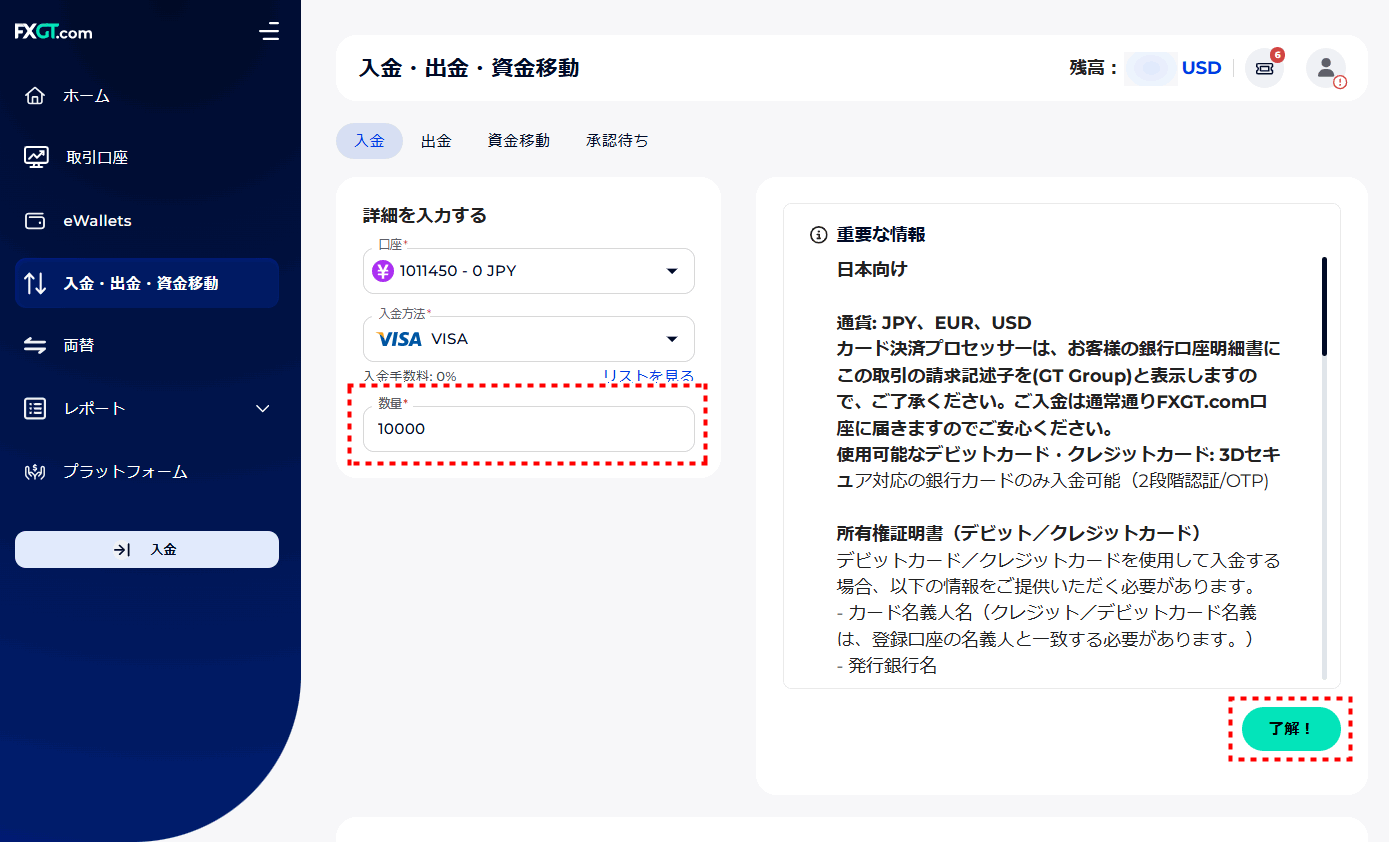1389x842 pixels.
Task: Select the 入金 tab
Action: (369, 141)
